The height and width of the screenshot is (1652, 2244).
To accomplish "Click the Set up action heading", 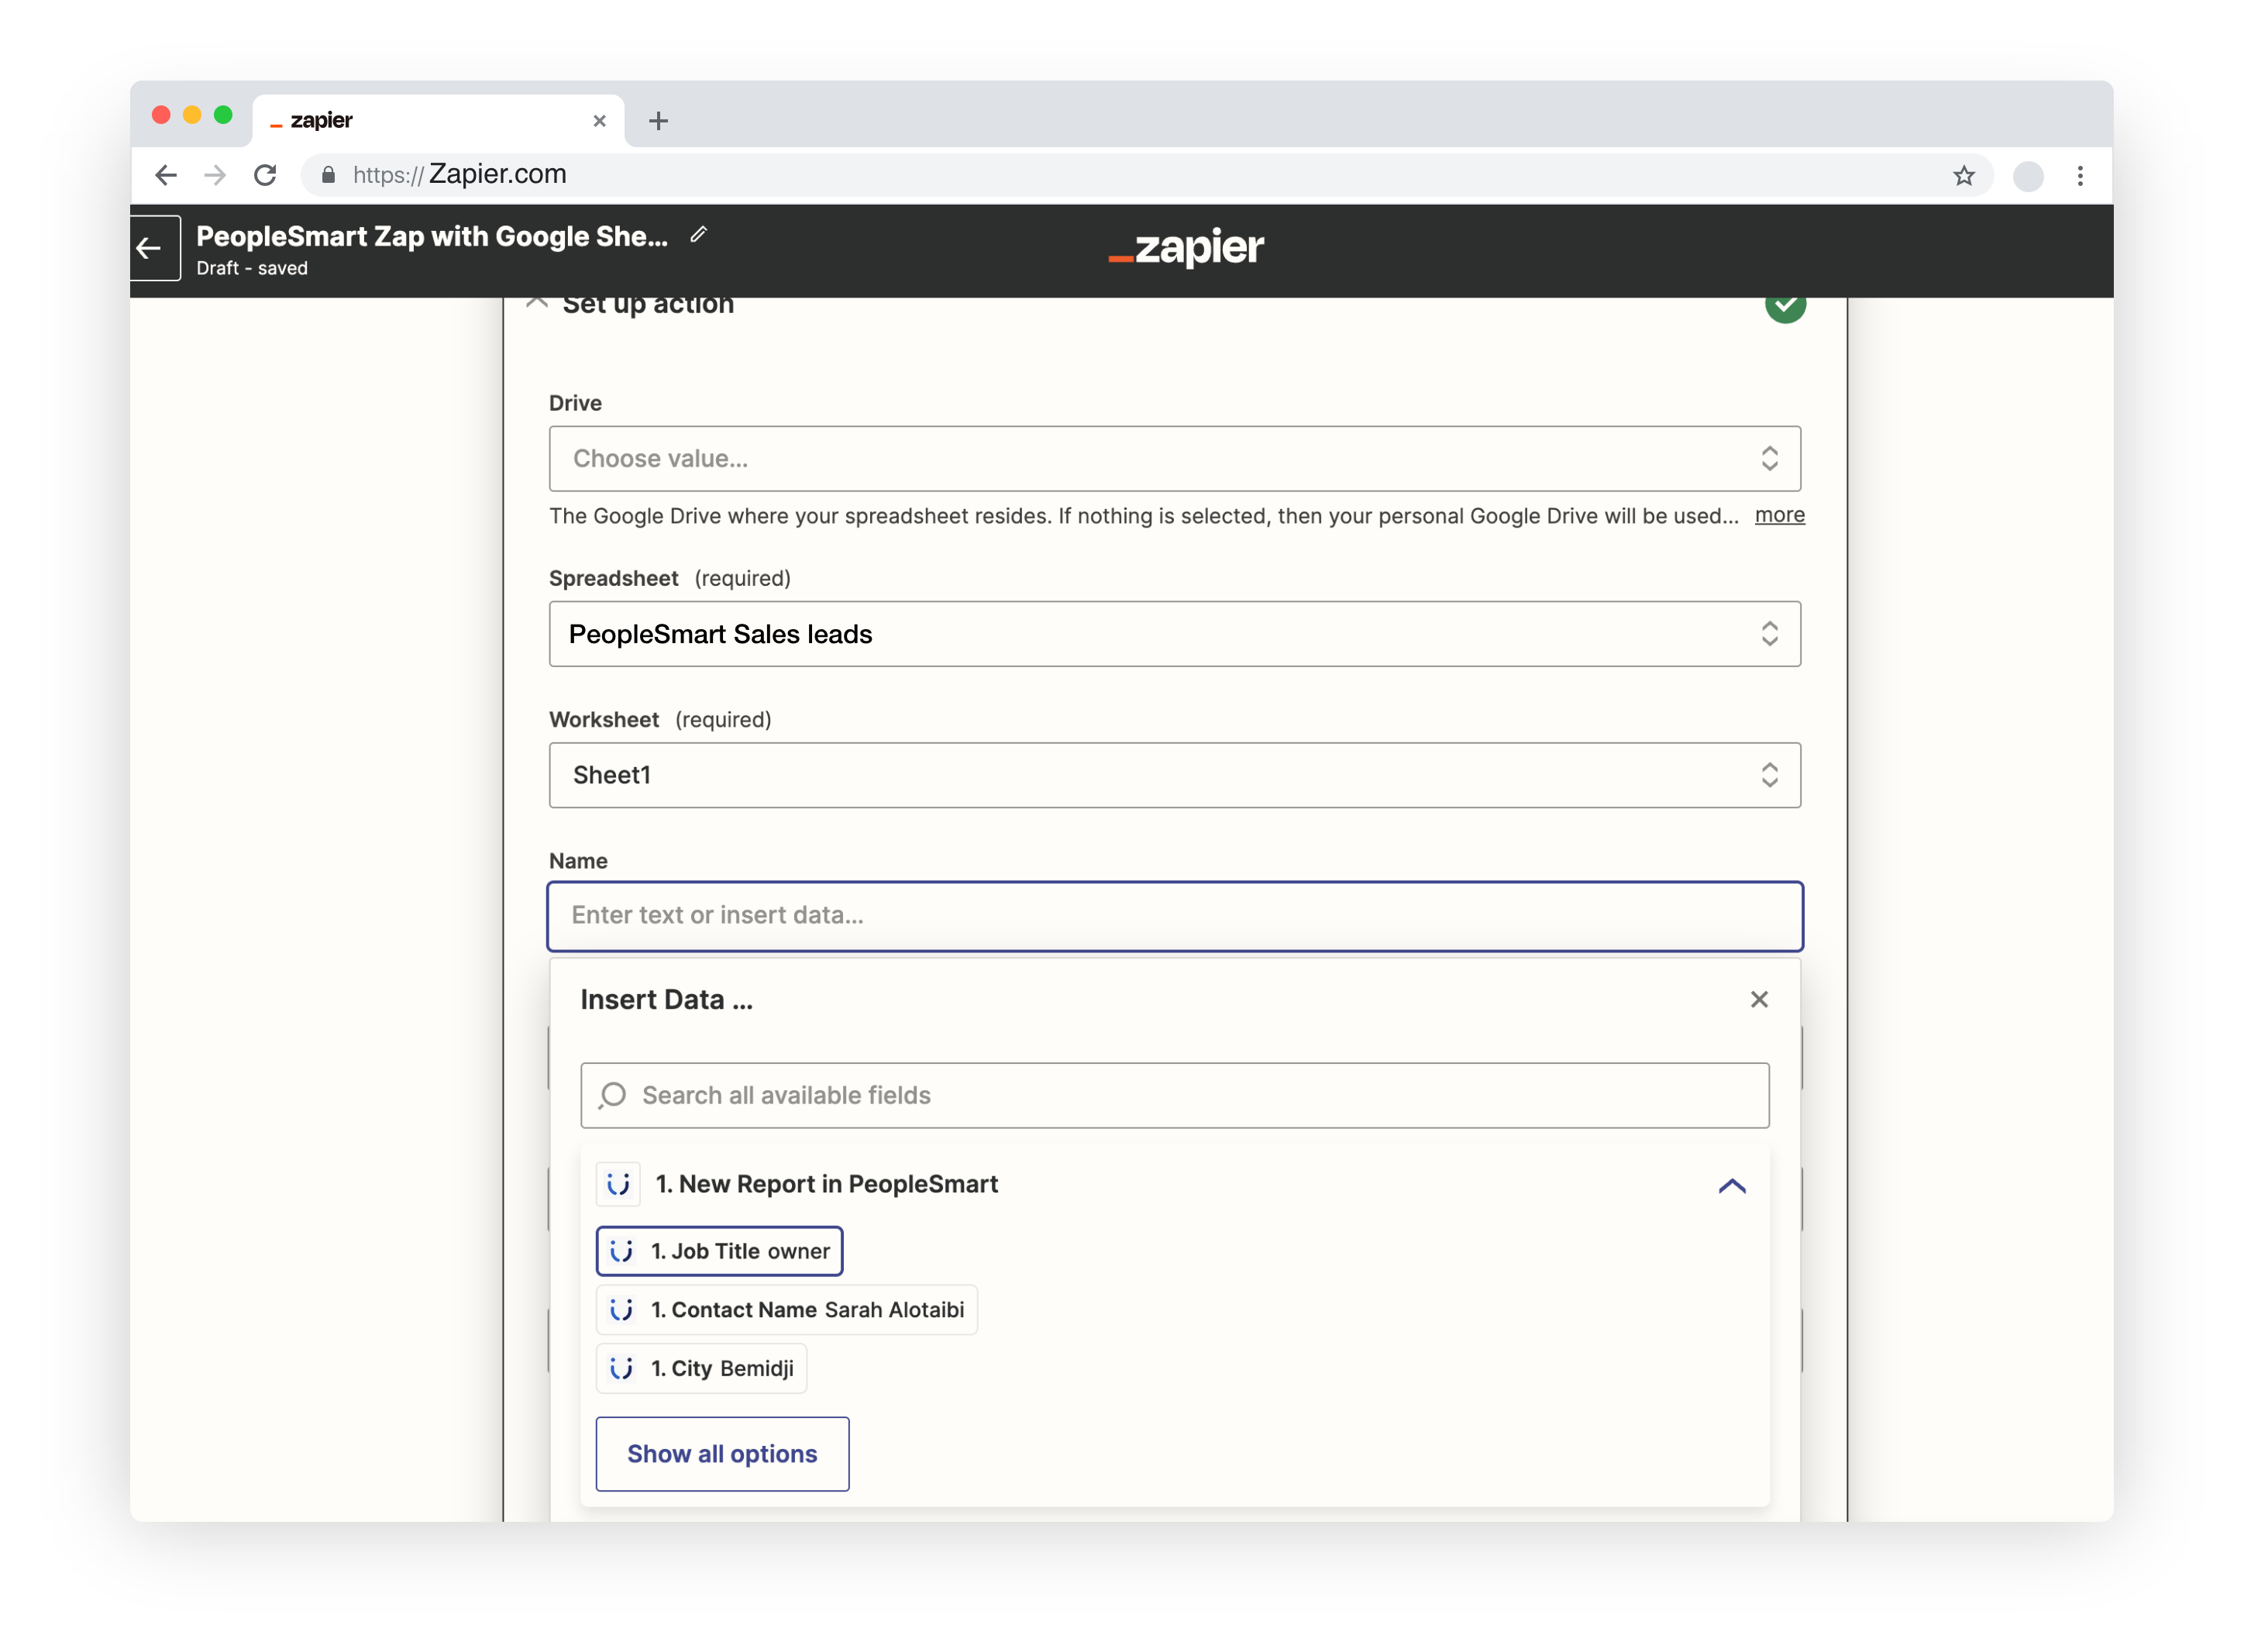I will coord(648,305).
